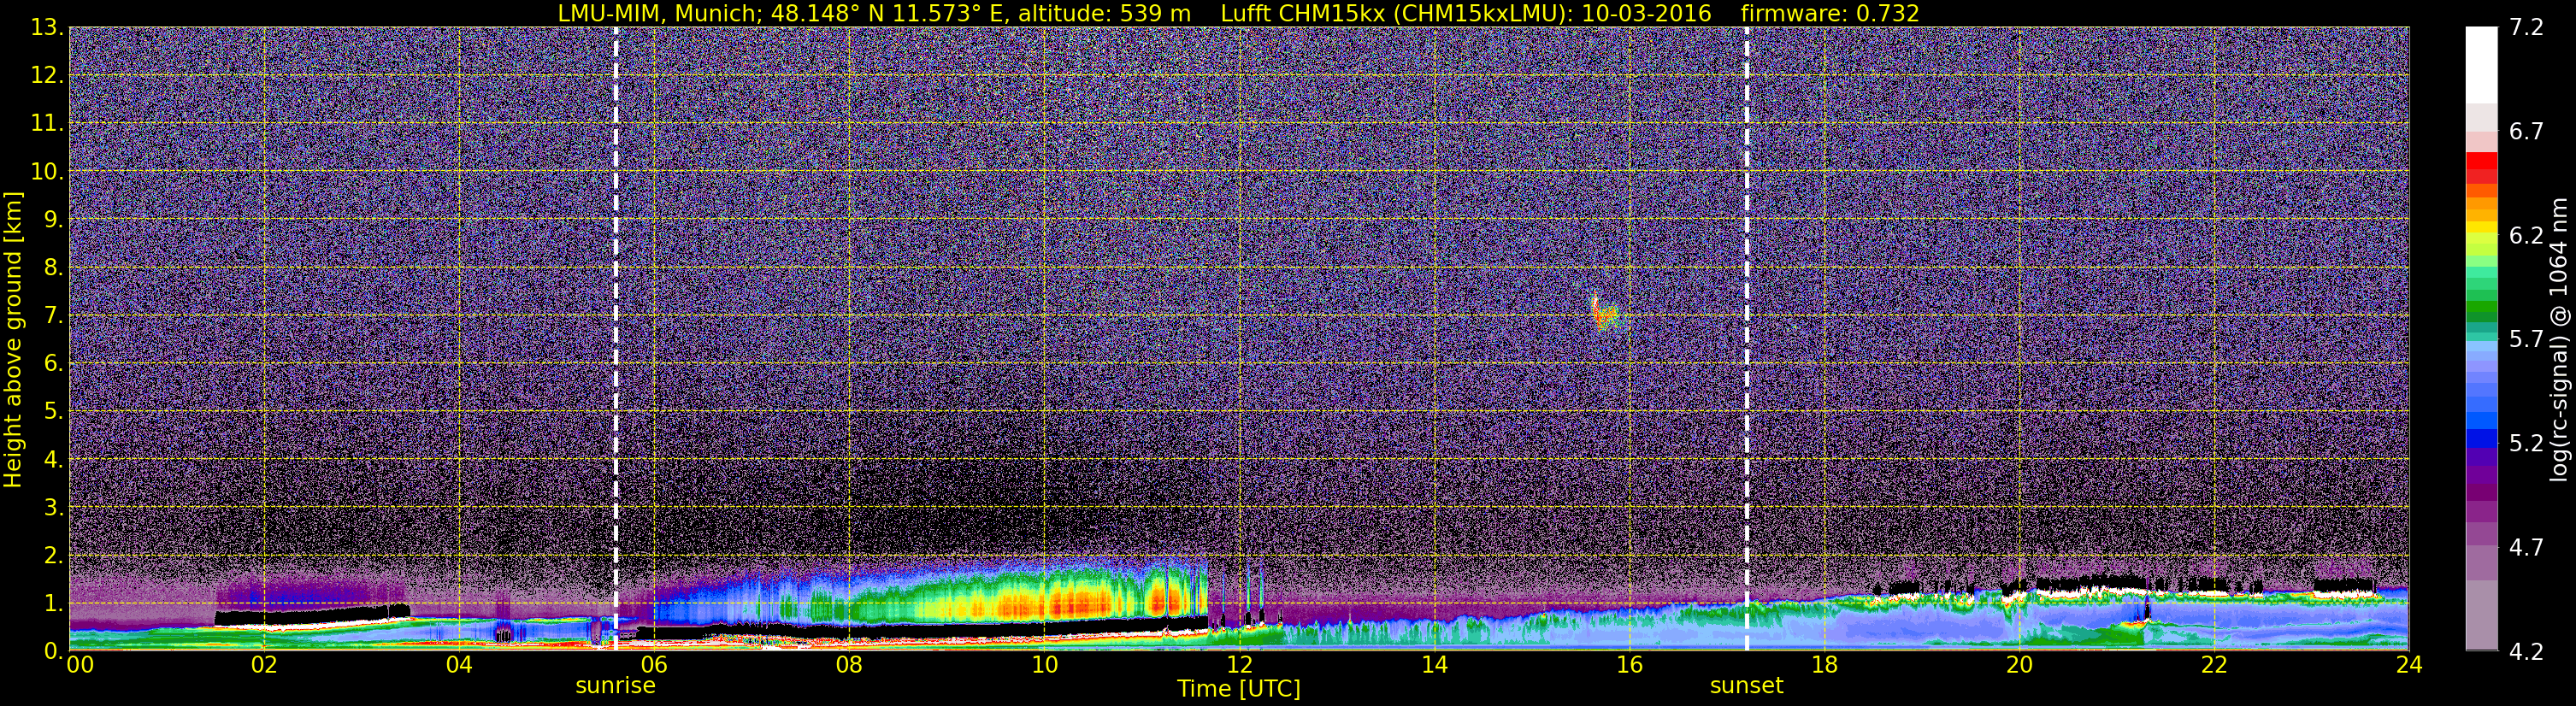Click the time axis tick '14'
2576x706 pixels.
click(x=1434, y=665)
